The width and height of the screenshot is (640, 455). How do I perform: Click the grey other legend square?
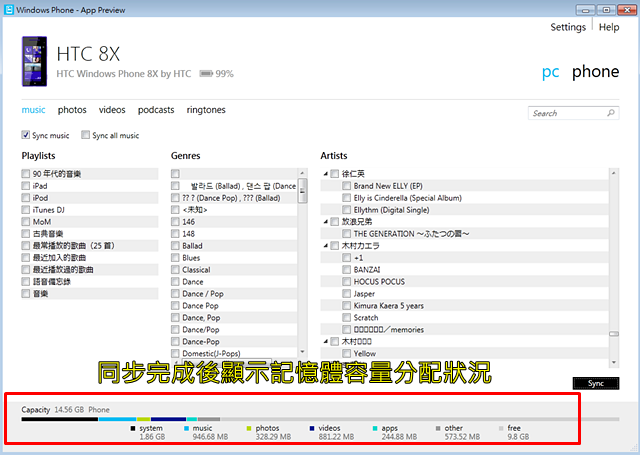(x=438, y=428)
